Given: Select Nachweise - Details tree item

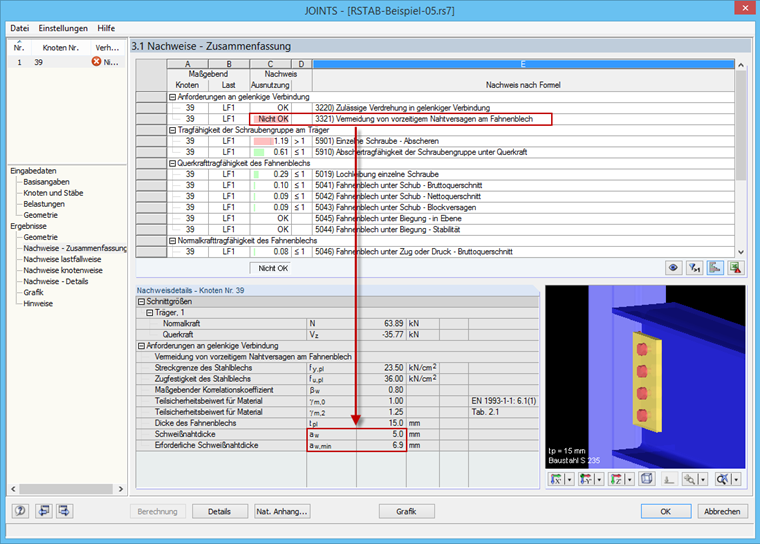Looking at the screenshot, I should tap(56, 282).
